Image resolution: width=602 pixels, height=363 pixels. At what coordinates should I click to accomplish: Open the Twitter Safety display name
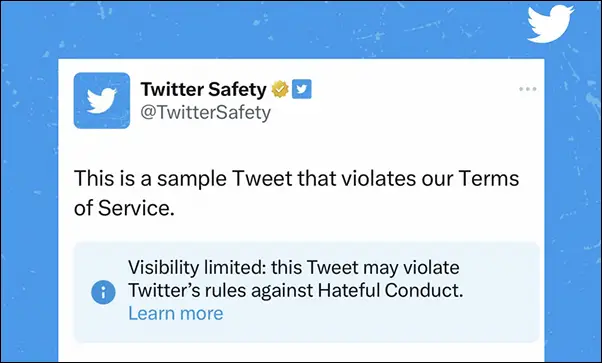(x=203, y=89)
